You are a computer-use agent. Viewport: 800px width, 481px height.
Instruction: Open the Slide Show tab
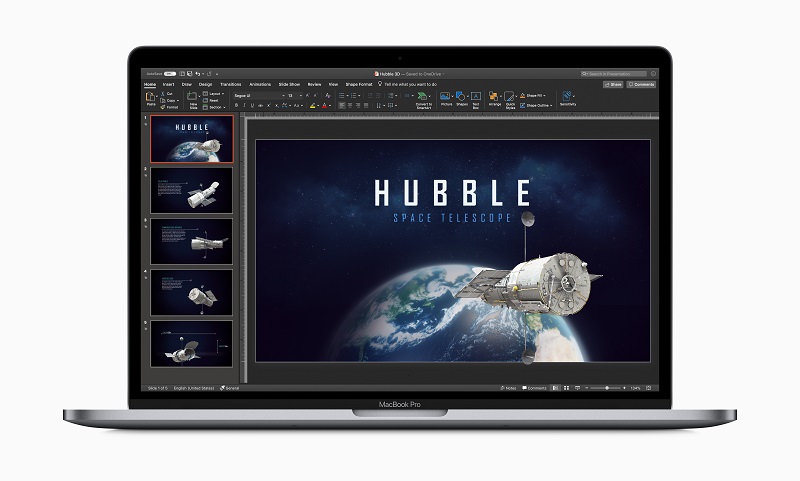tap(289, 85)
